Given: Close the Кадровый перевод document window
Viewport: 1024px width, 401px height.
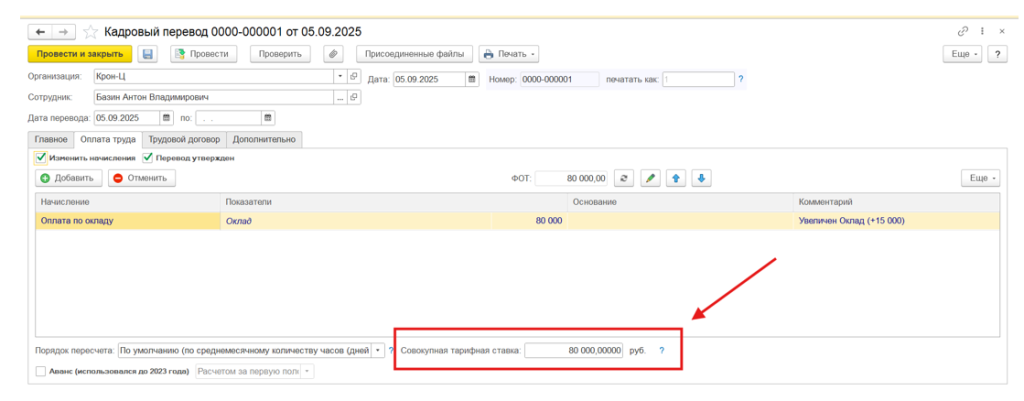Looking at the screenshot, I should (1002, 31).
